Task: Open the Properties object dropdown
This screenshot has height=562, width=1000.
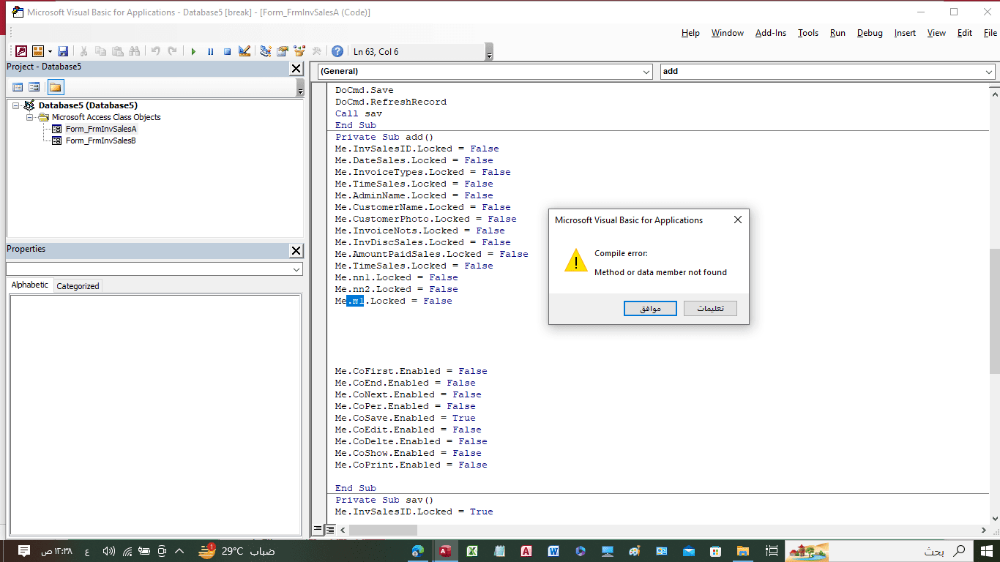Action: [x=296, y=270]
